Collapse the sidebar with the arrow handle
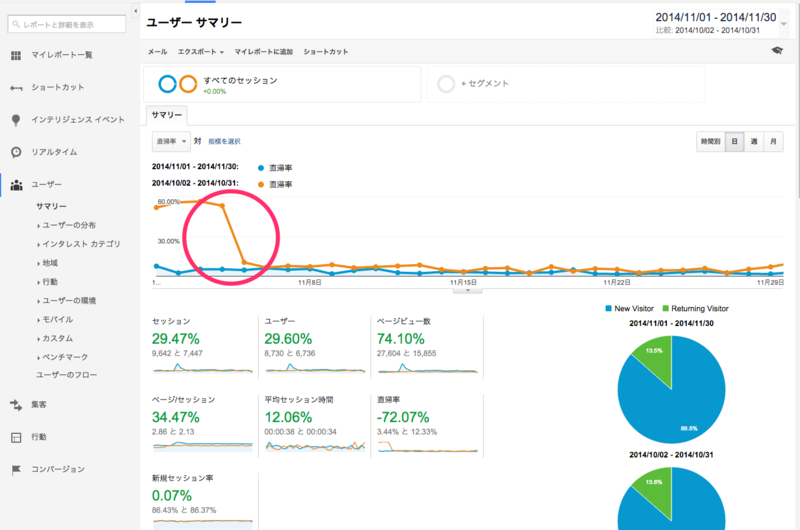 pos(135,11)
